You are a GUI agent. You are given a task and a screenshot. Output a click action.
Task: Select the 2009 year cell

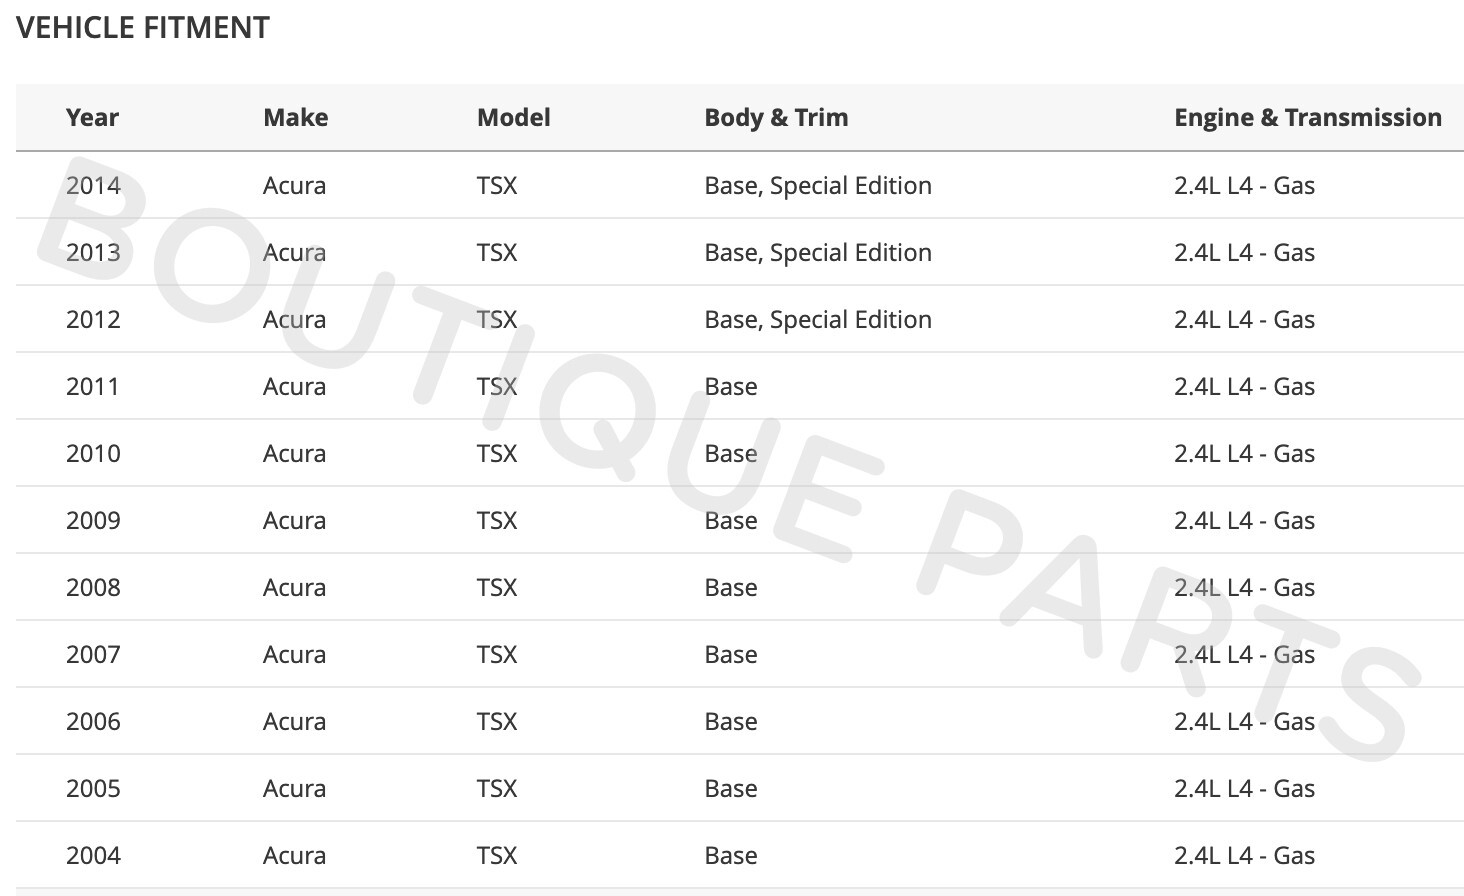[x=93, y=521]
